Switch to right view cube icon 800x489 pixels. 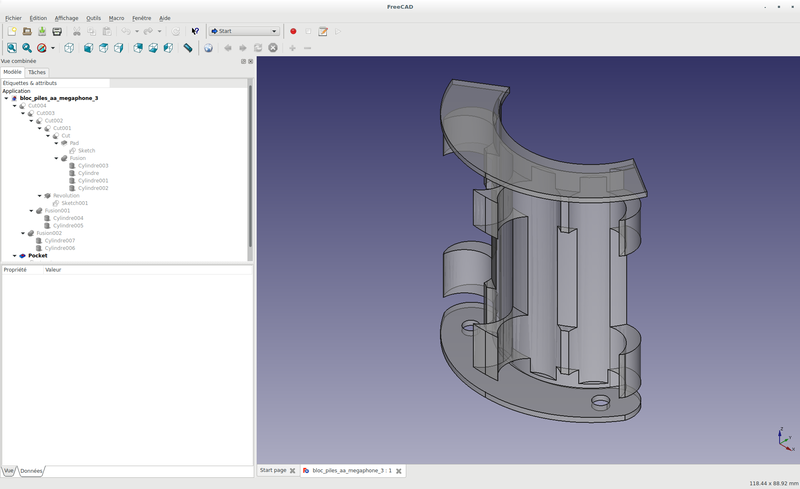118,48
